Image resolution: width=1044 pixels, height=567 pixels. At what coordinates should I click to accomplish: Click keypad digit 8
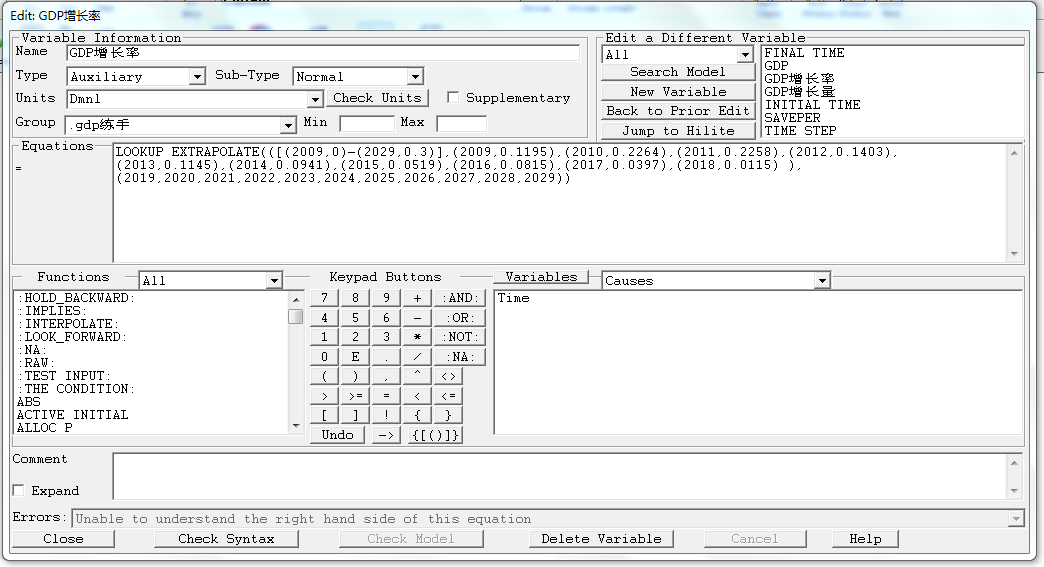point(356,298)
